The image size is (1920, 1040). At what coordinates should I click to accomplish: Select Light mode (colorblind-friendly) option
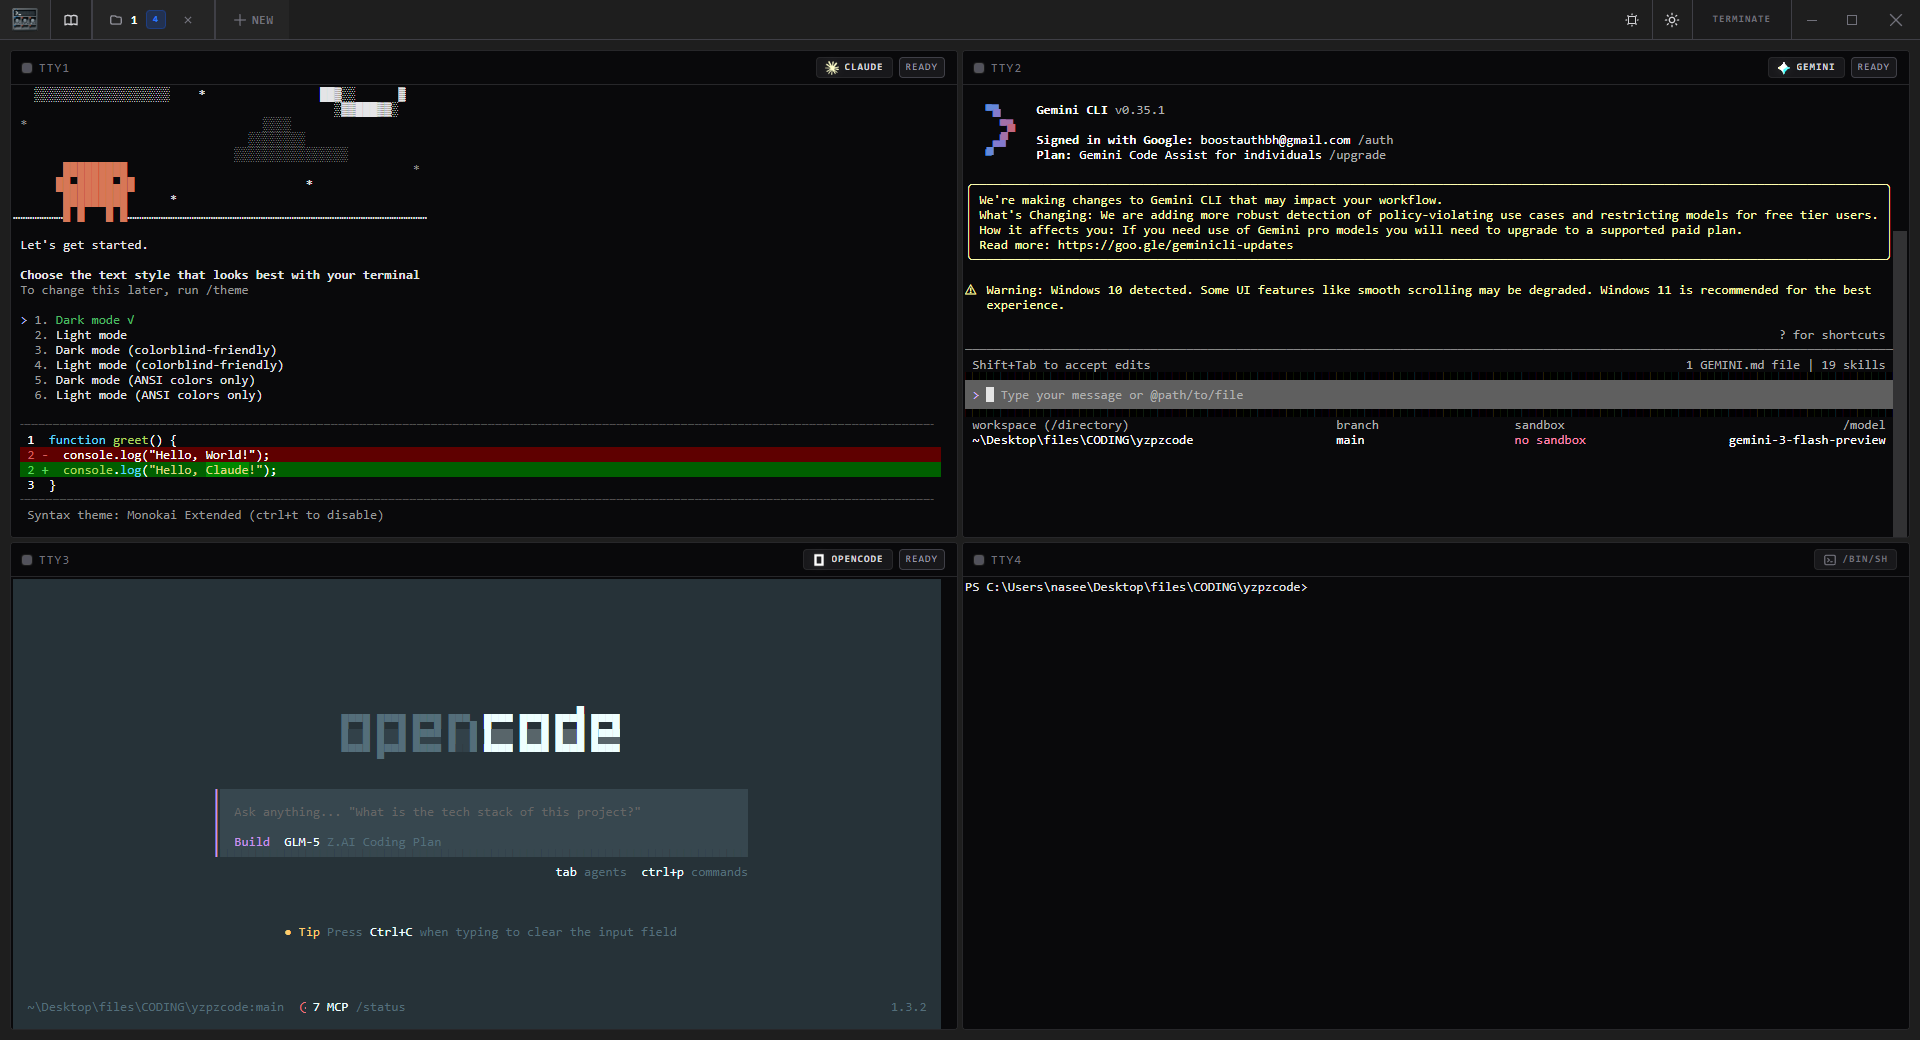click(x=159, y=365)
